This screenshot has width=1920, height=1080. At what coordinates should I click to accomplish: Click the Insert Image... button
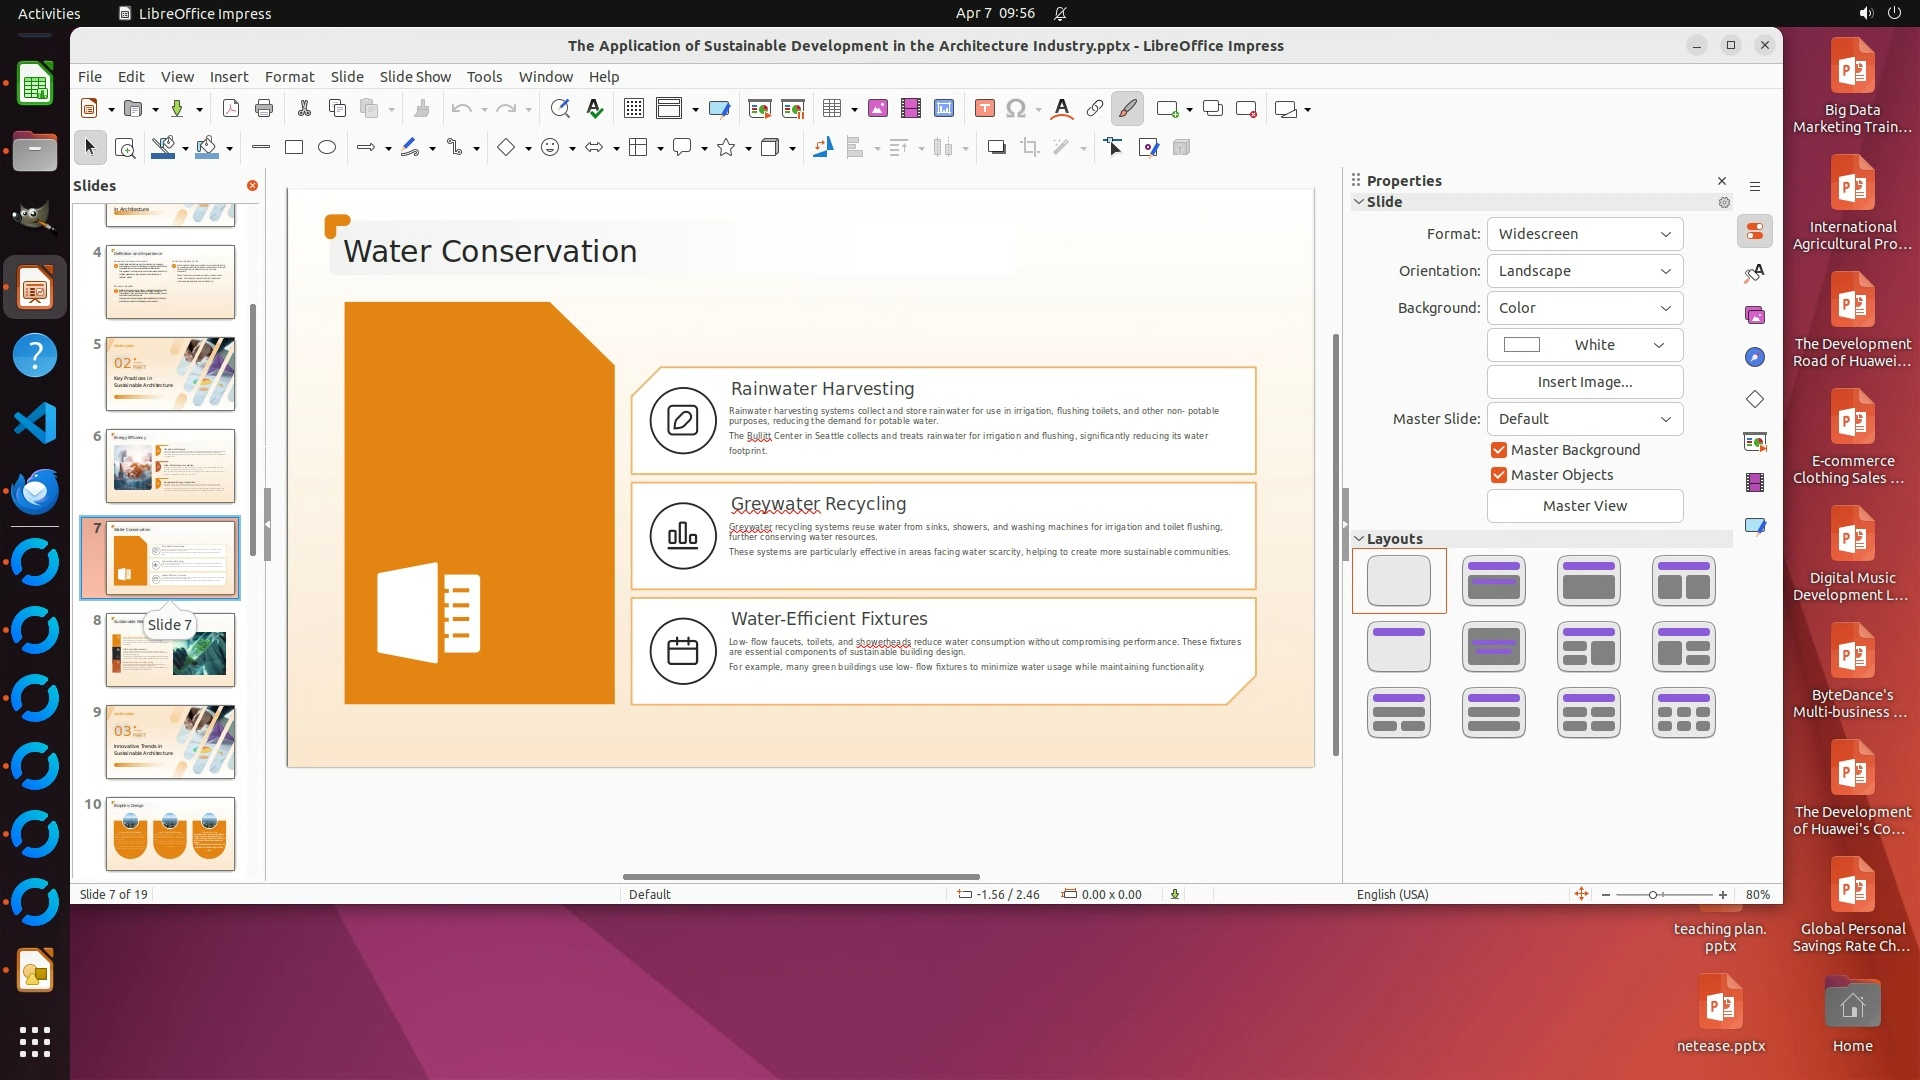tap(1584, 382)
